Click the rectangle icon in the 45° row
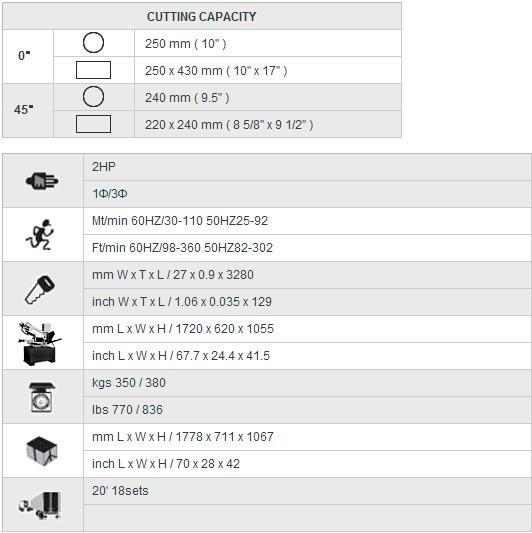Viewport: 532px width, 533px height. [93, 124]
